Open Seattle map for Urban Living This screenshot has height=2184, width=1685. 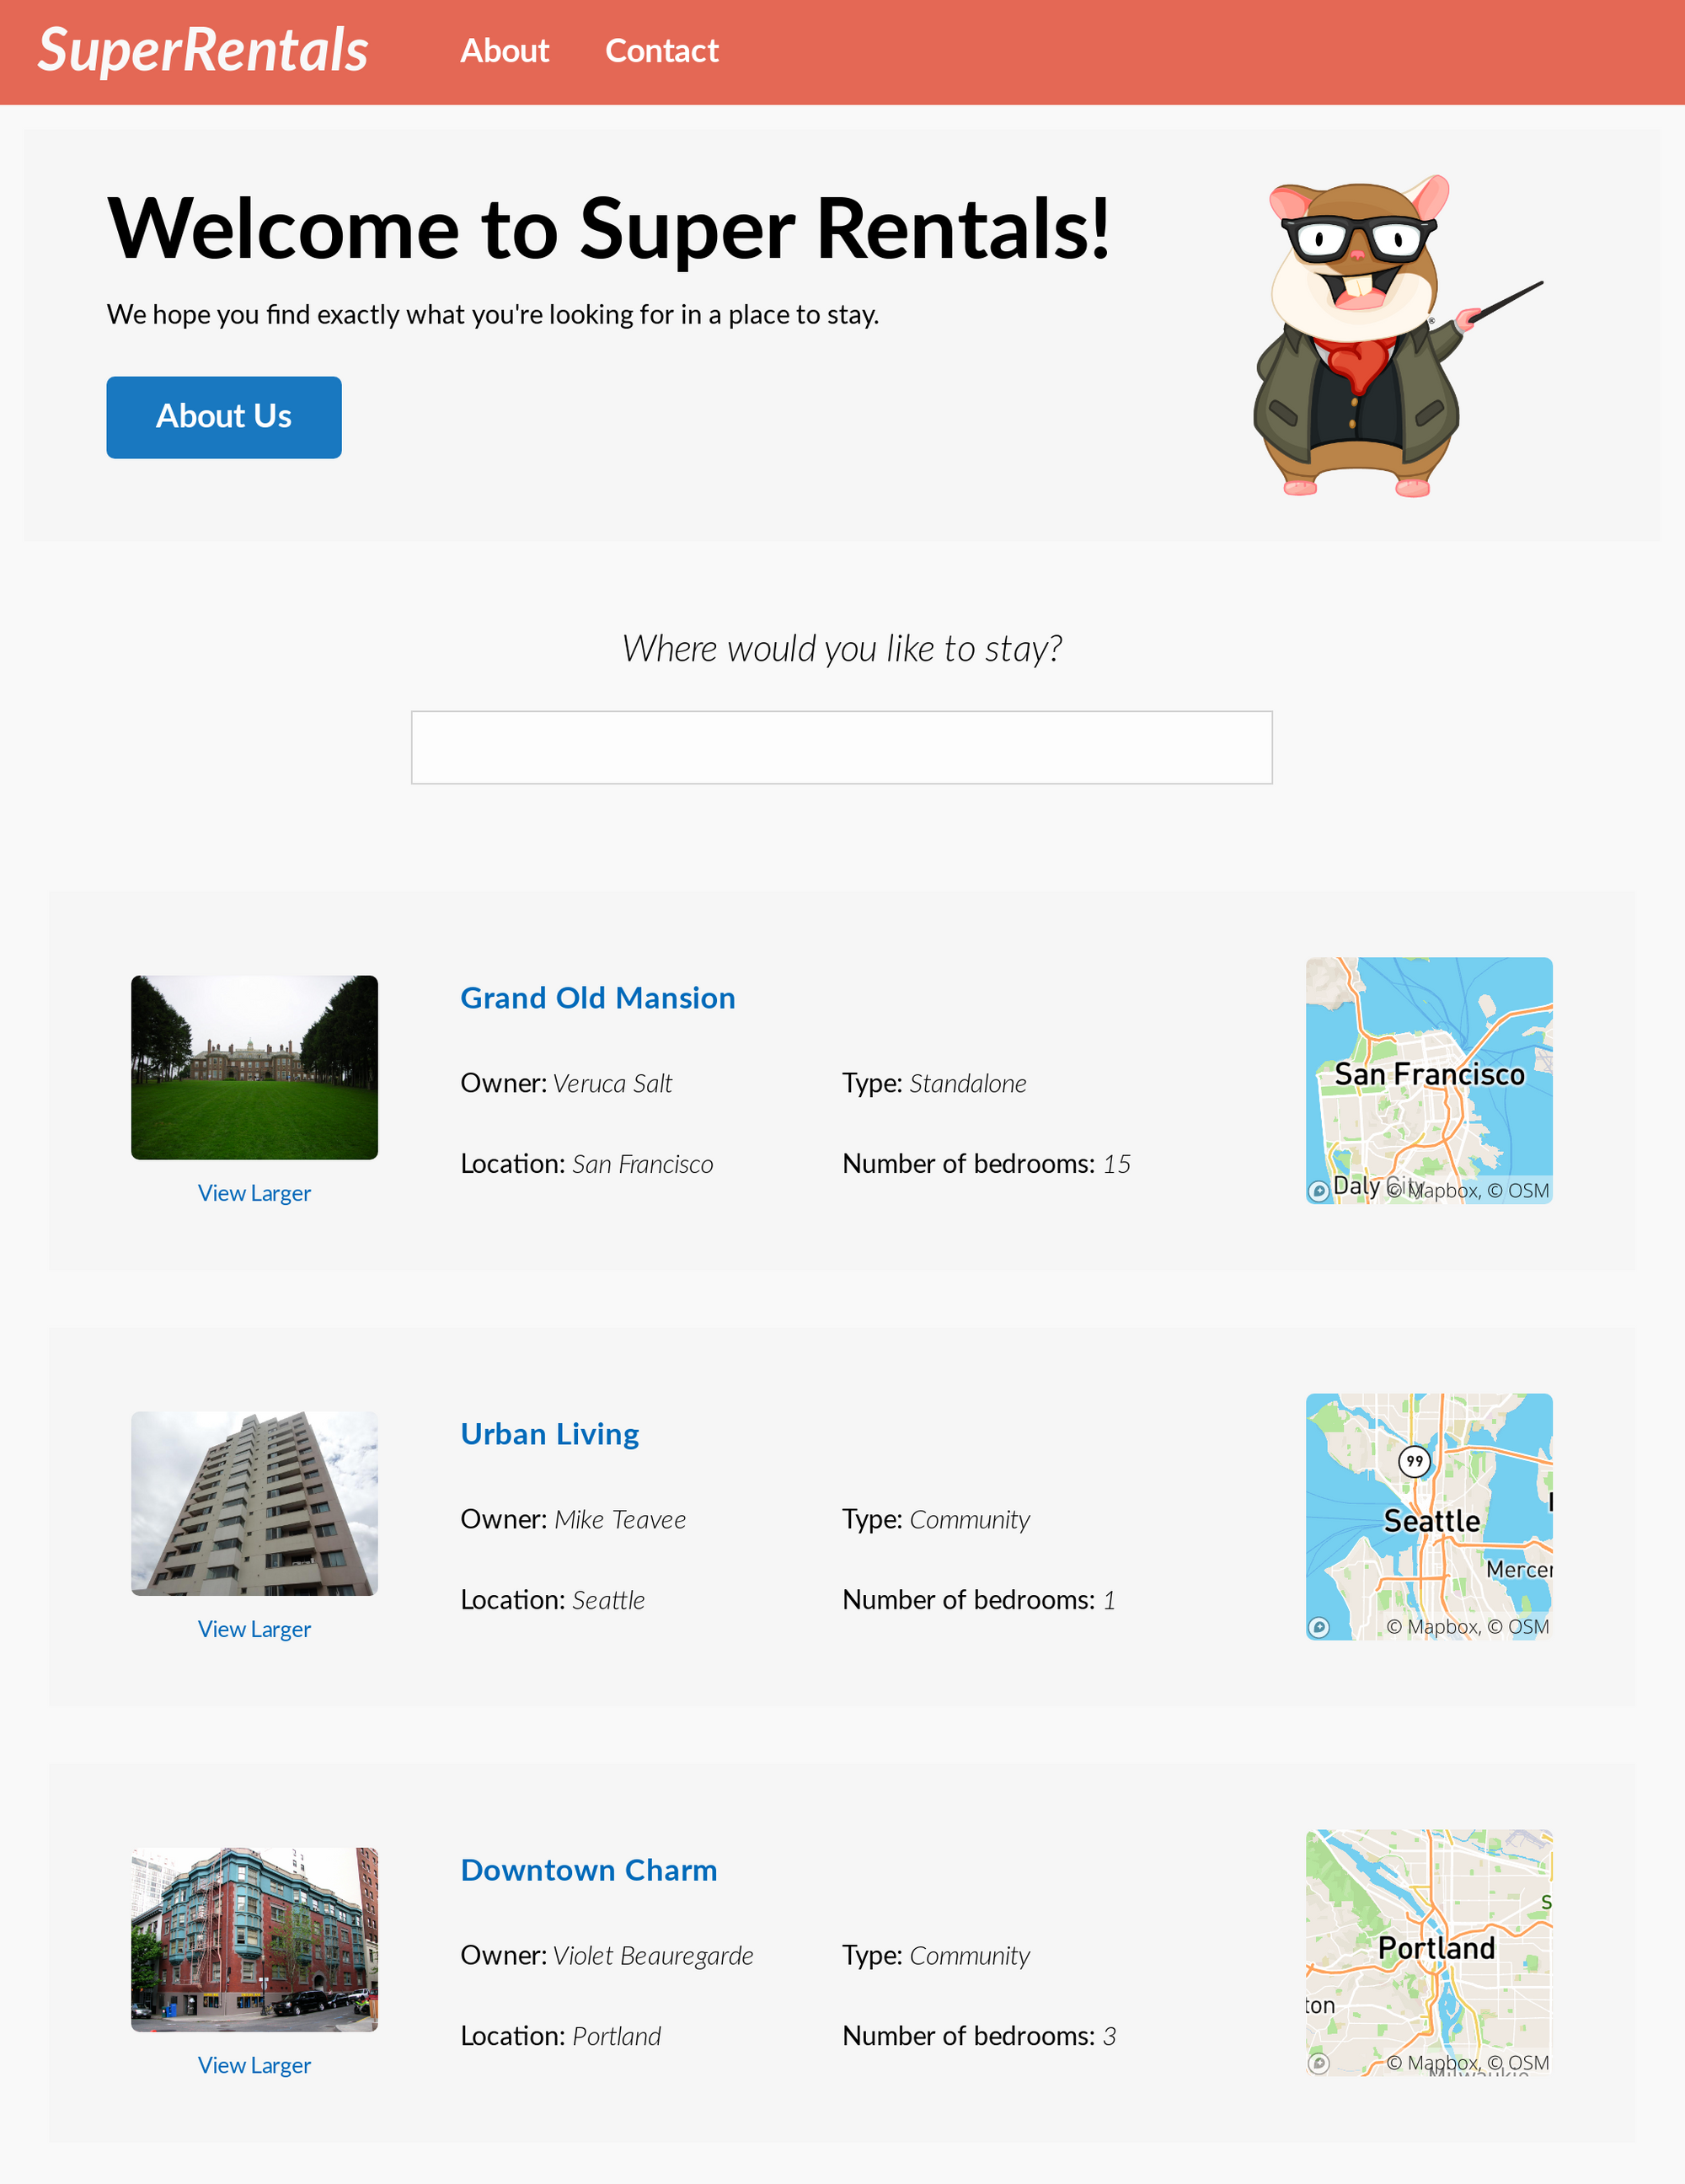pyautogui.click(x=1428, y=1517)
